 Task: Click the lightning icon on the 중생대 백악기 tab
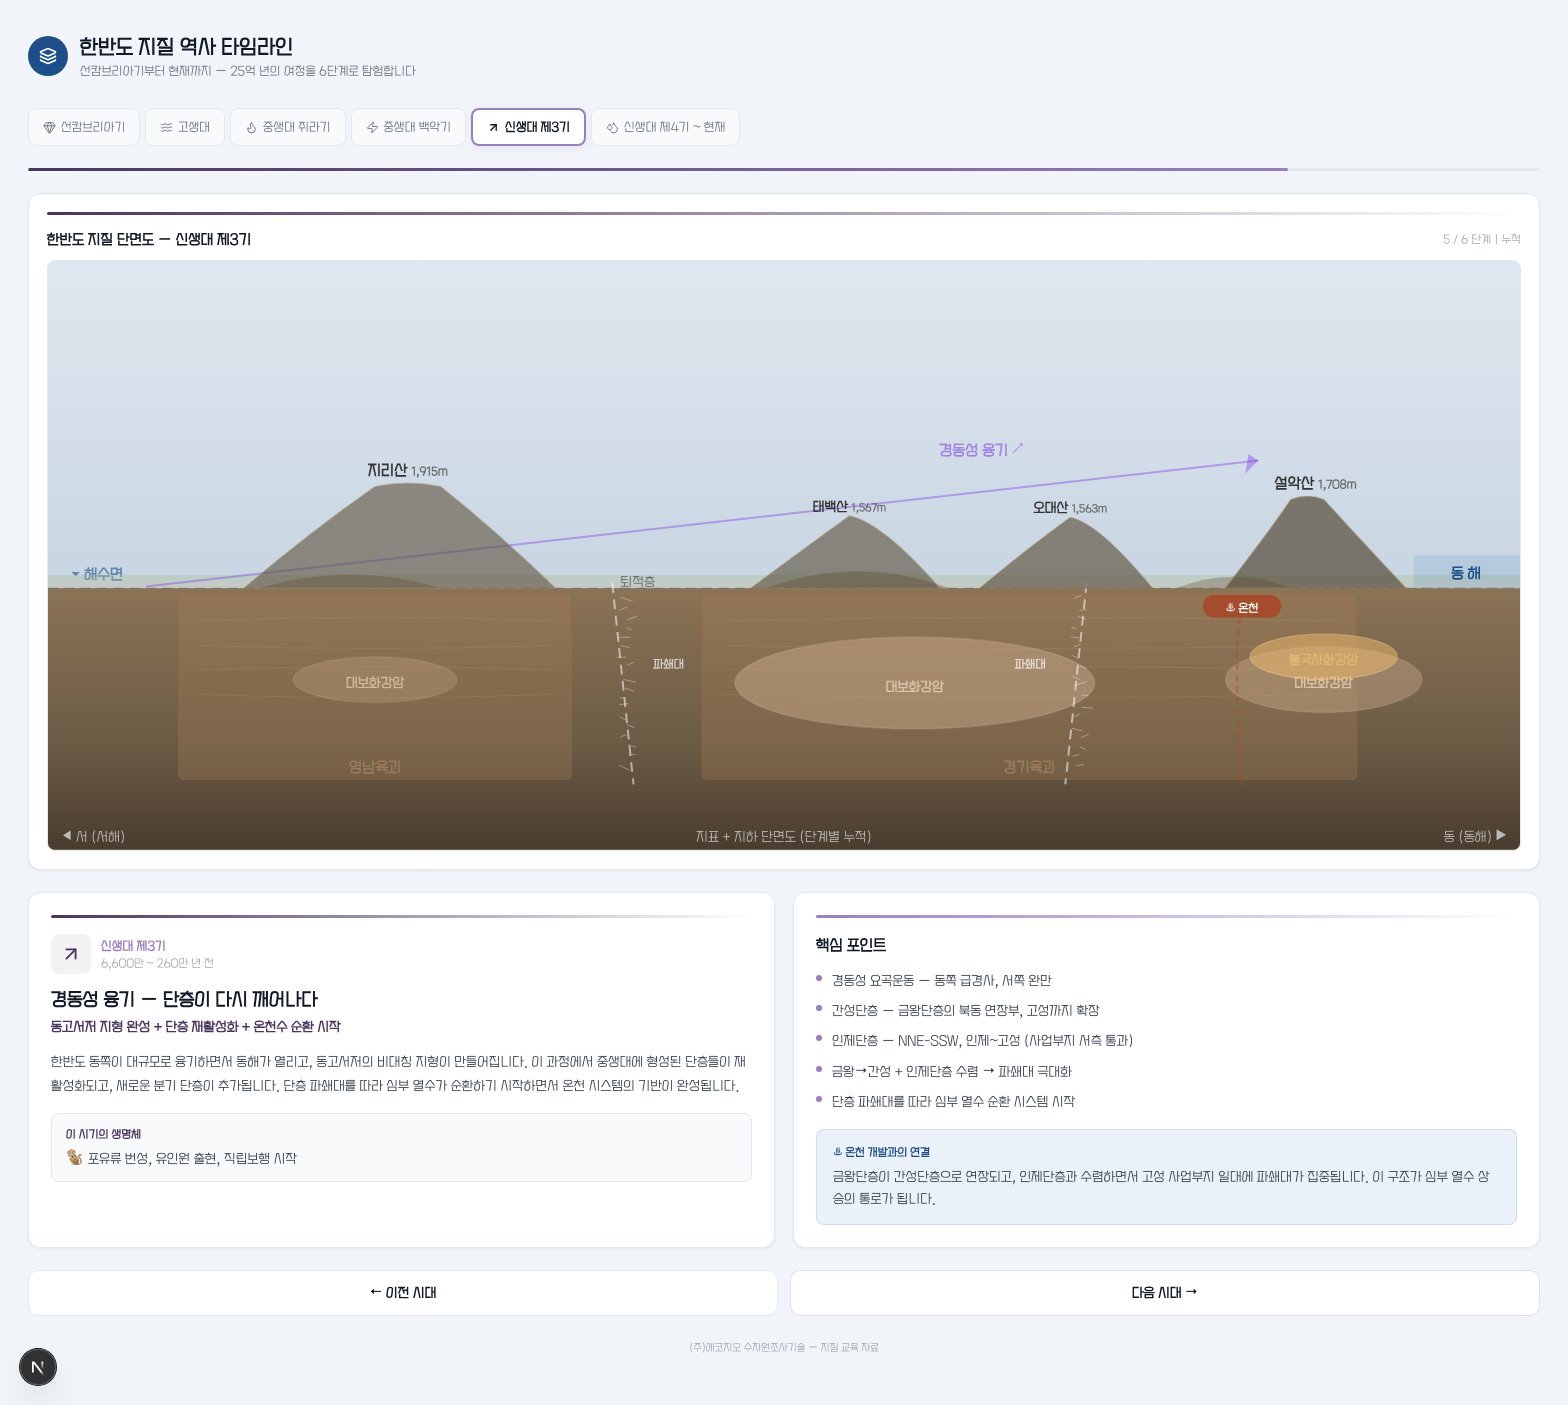coord(372,127)
